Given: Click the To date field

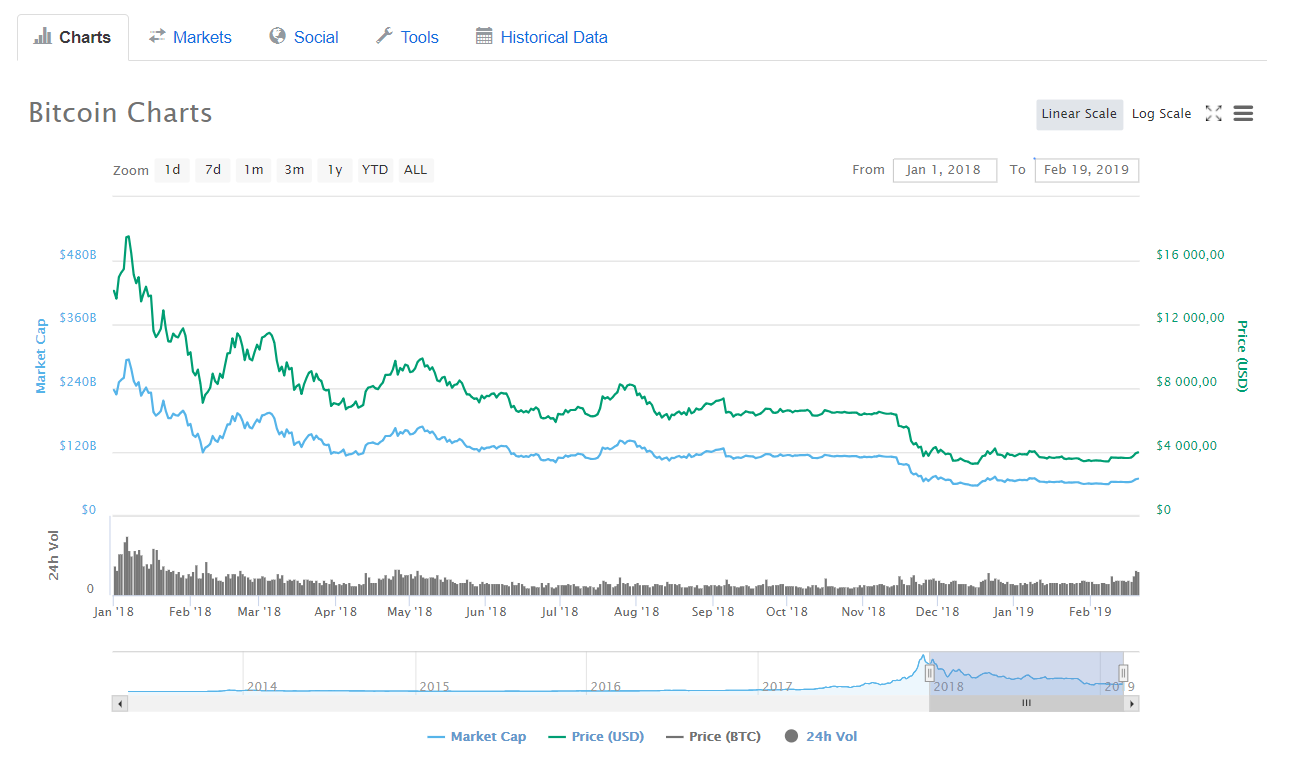Looking at the screenshot, I should click(x=1086, y=170).
